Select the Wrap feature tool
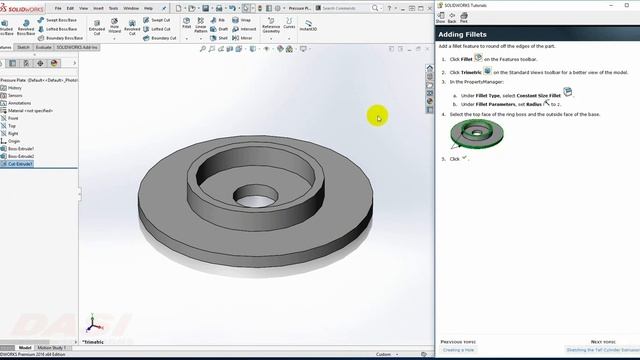 [x=241, y=20]
